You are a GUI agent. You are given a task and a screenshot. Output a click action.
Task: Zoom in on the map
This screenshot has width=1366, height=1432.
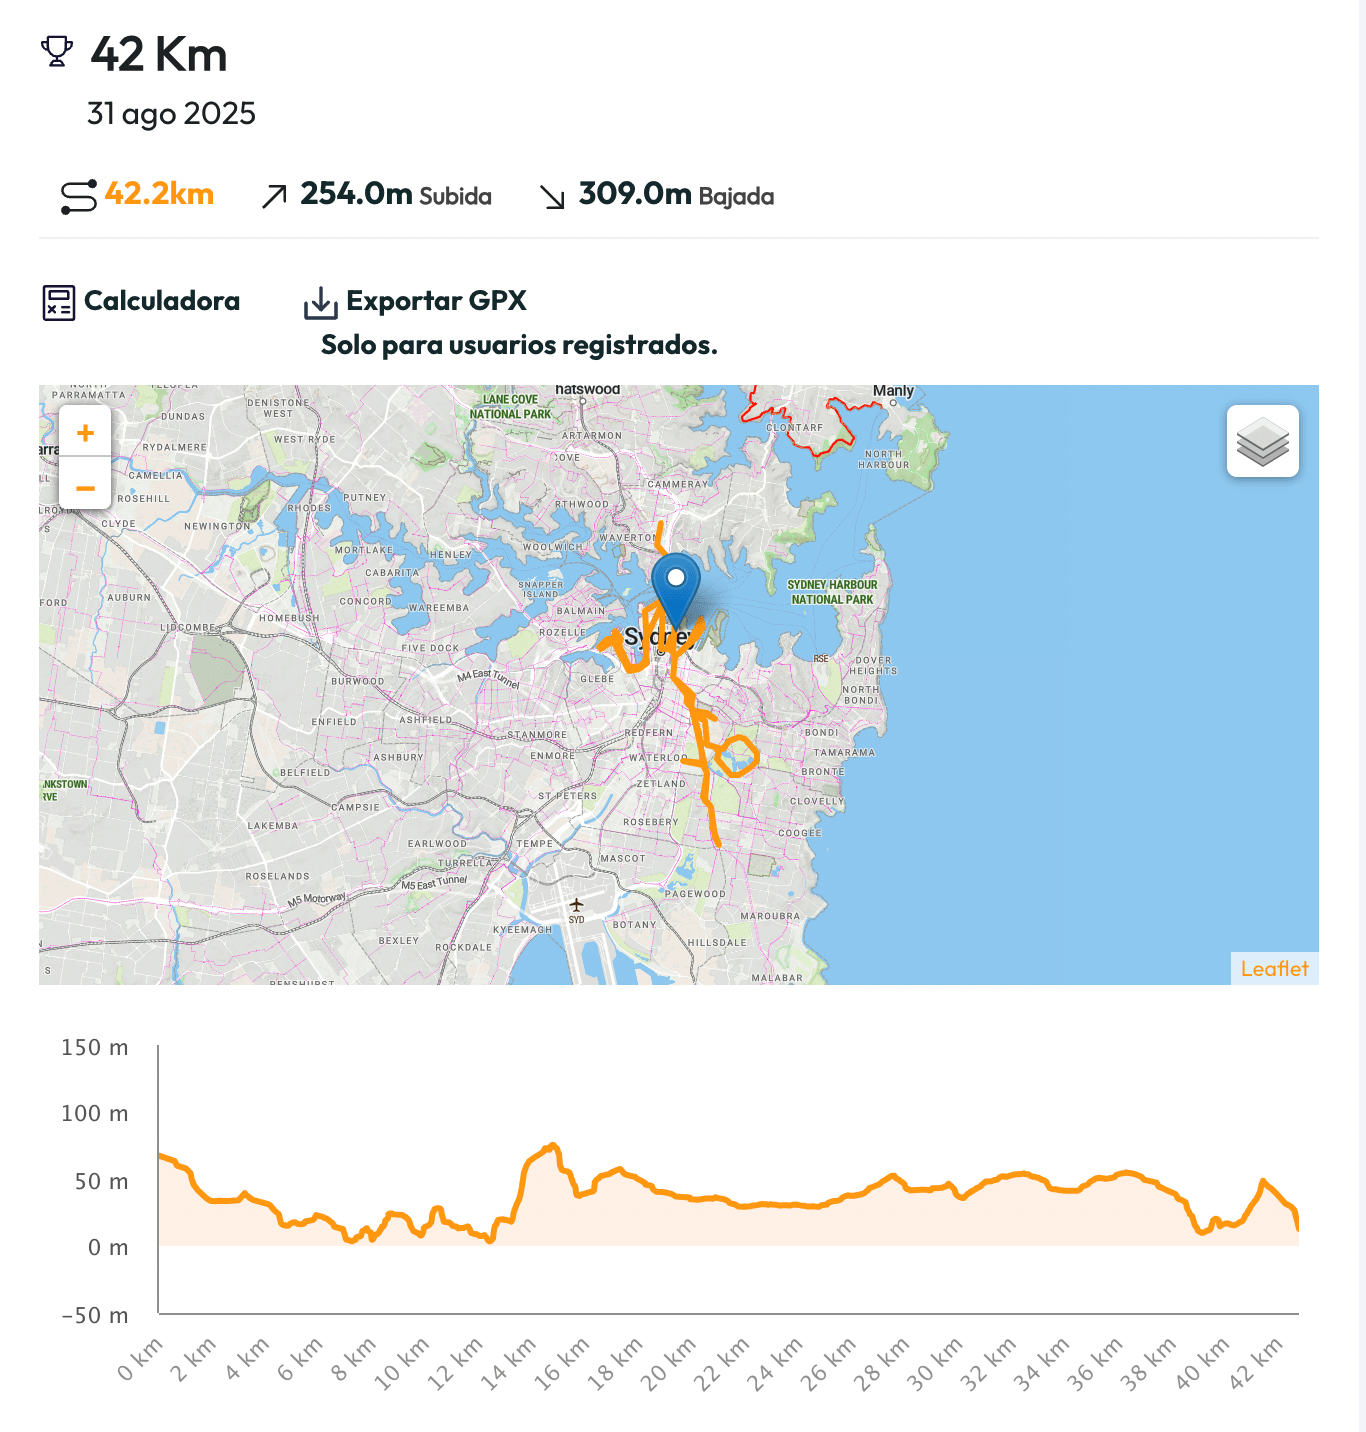(85, 433)
